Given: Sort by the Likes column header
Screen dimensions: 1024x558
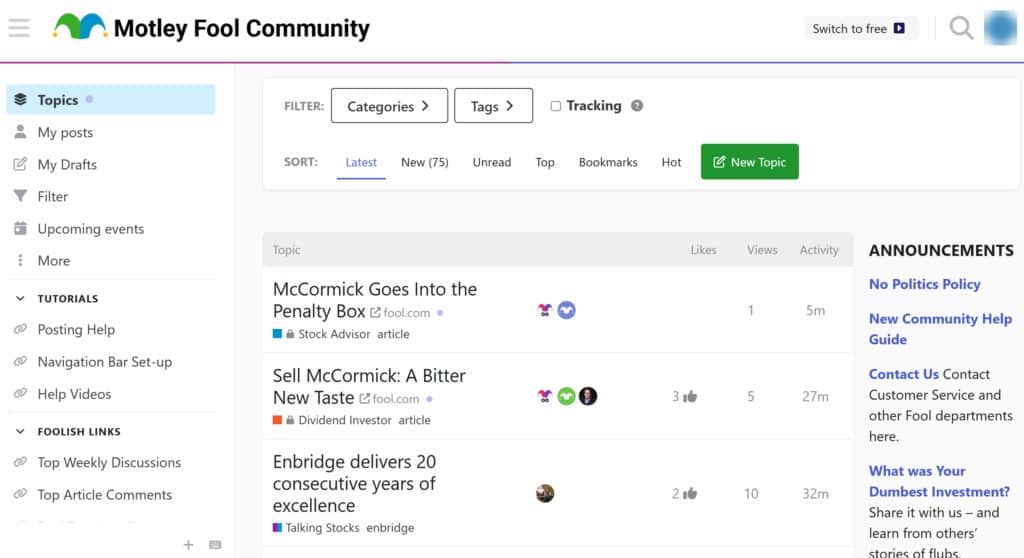Looking at the screenshot, I should (703, 250).
